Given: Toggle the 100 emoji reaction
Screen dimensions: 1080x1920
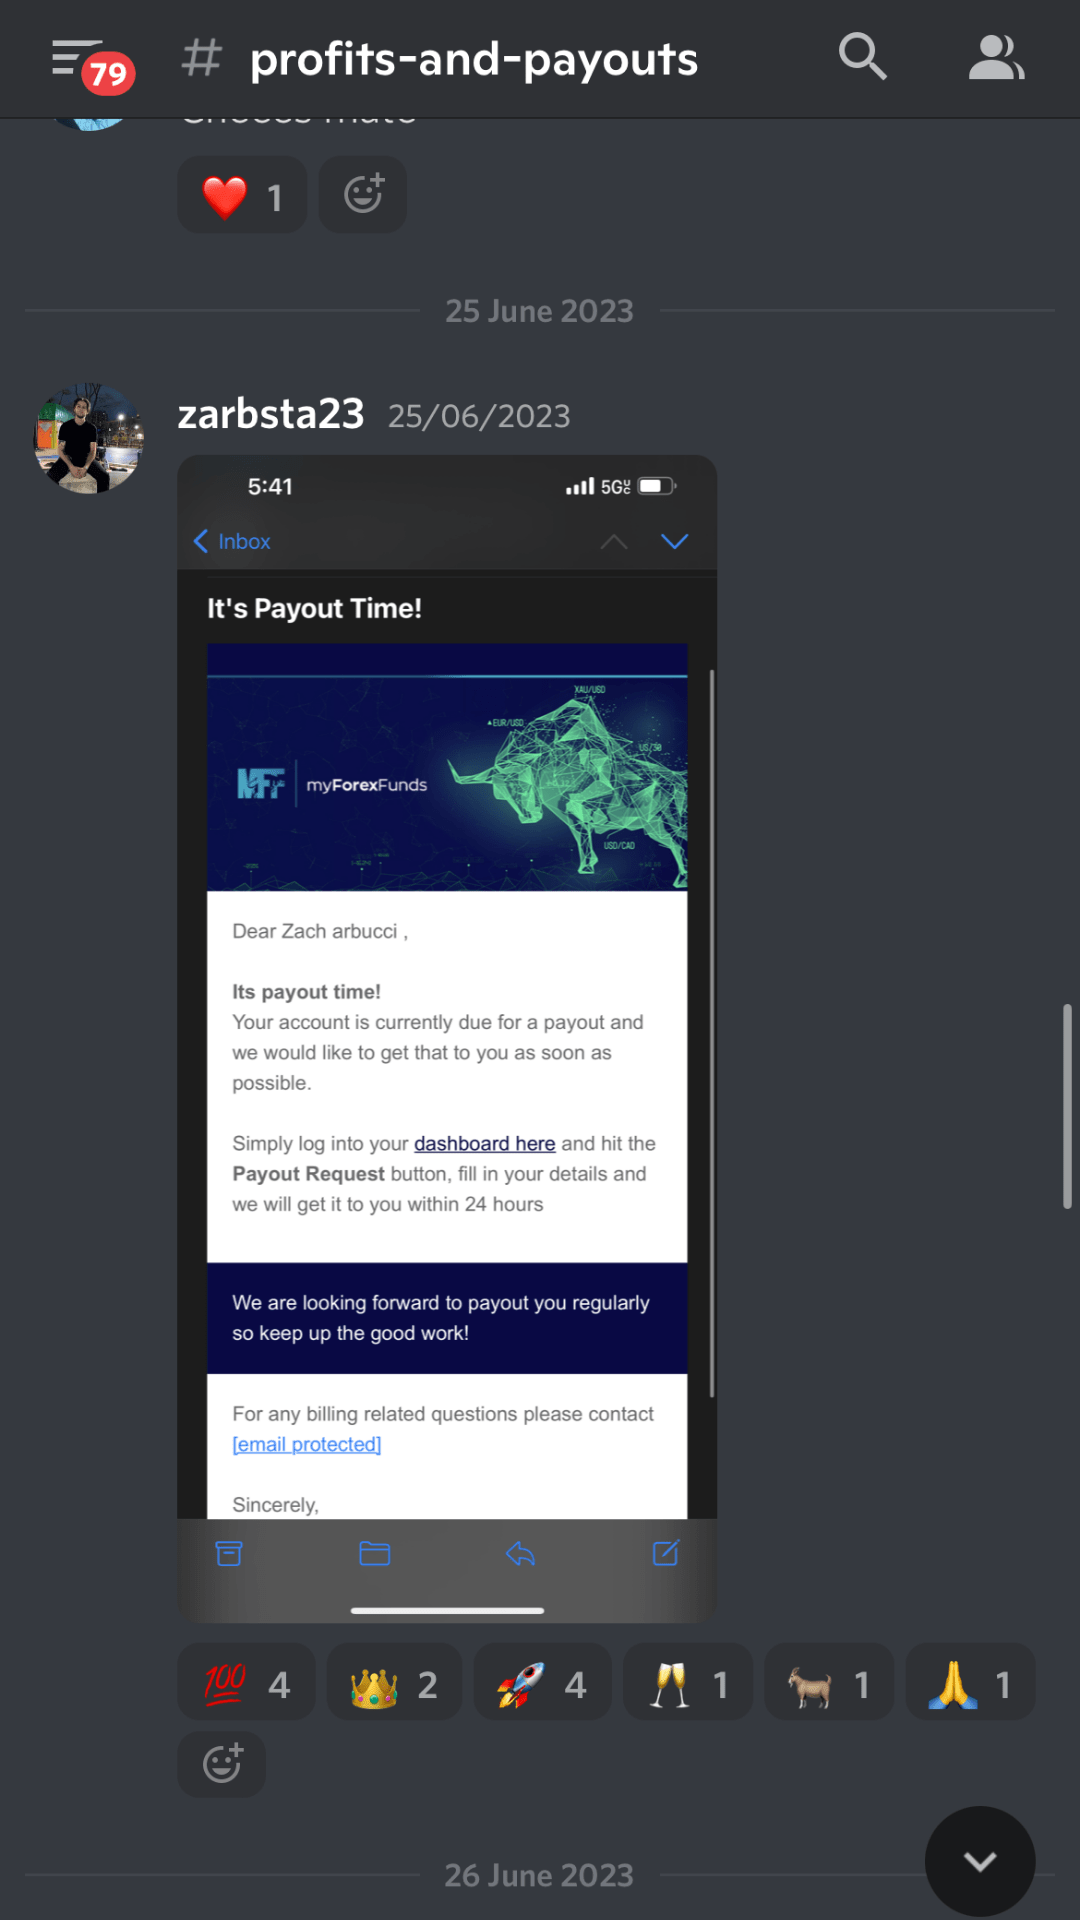Looking at the screenshot, I should coord(247,1682).
